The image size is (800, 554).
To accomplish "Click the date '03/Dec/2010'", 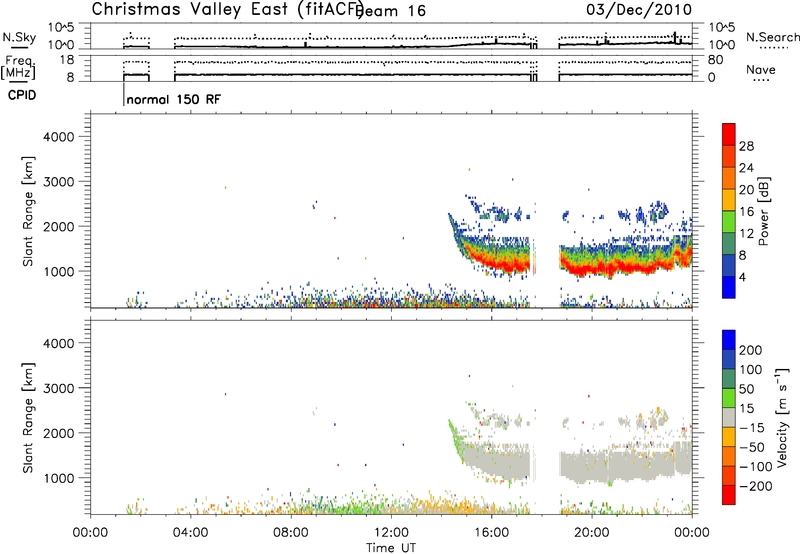I will coord(639,10).
